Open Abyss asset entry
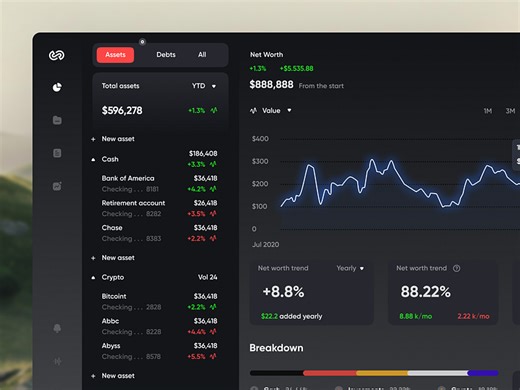The image size is (520, 390). pyautogui.click(x=159, y=351)
